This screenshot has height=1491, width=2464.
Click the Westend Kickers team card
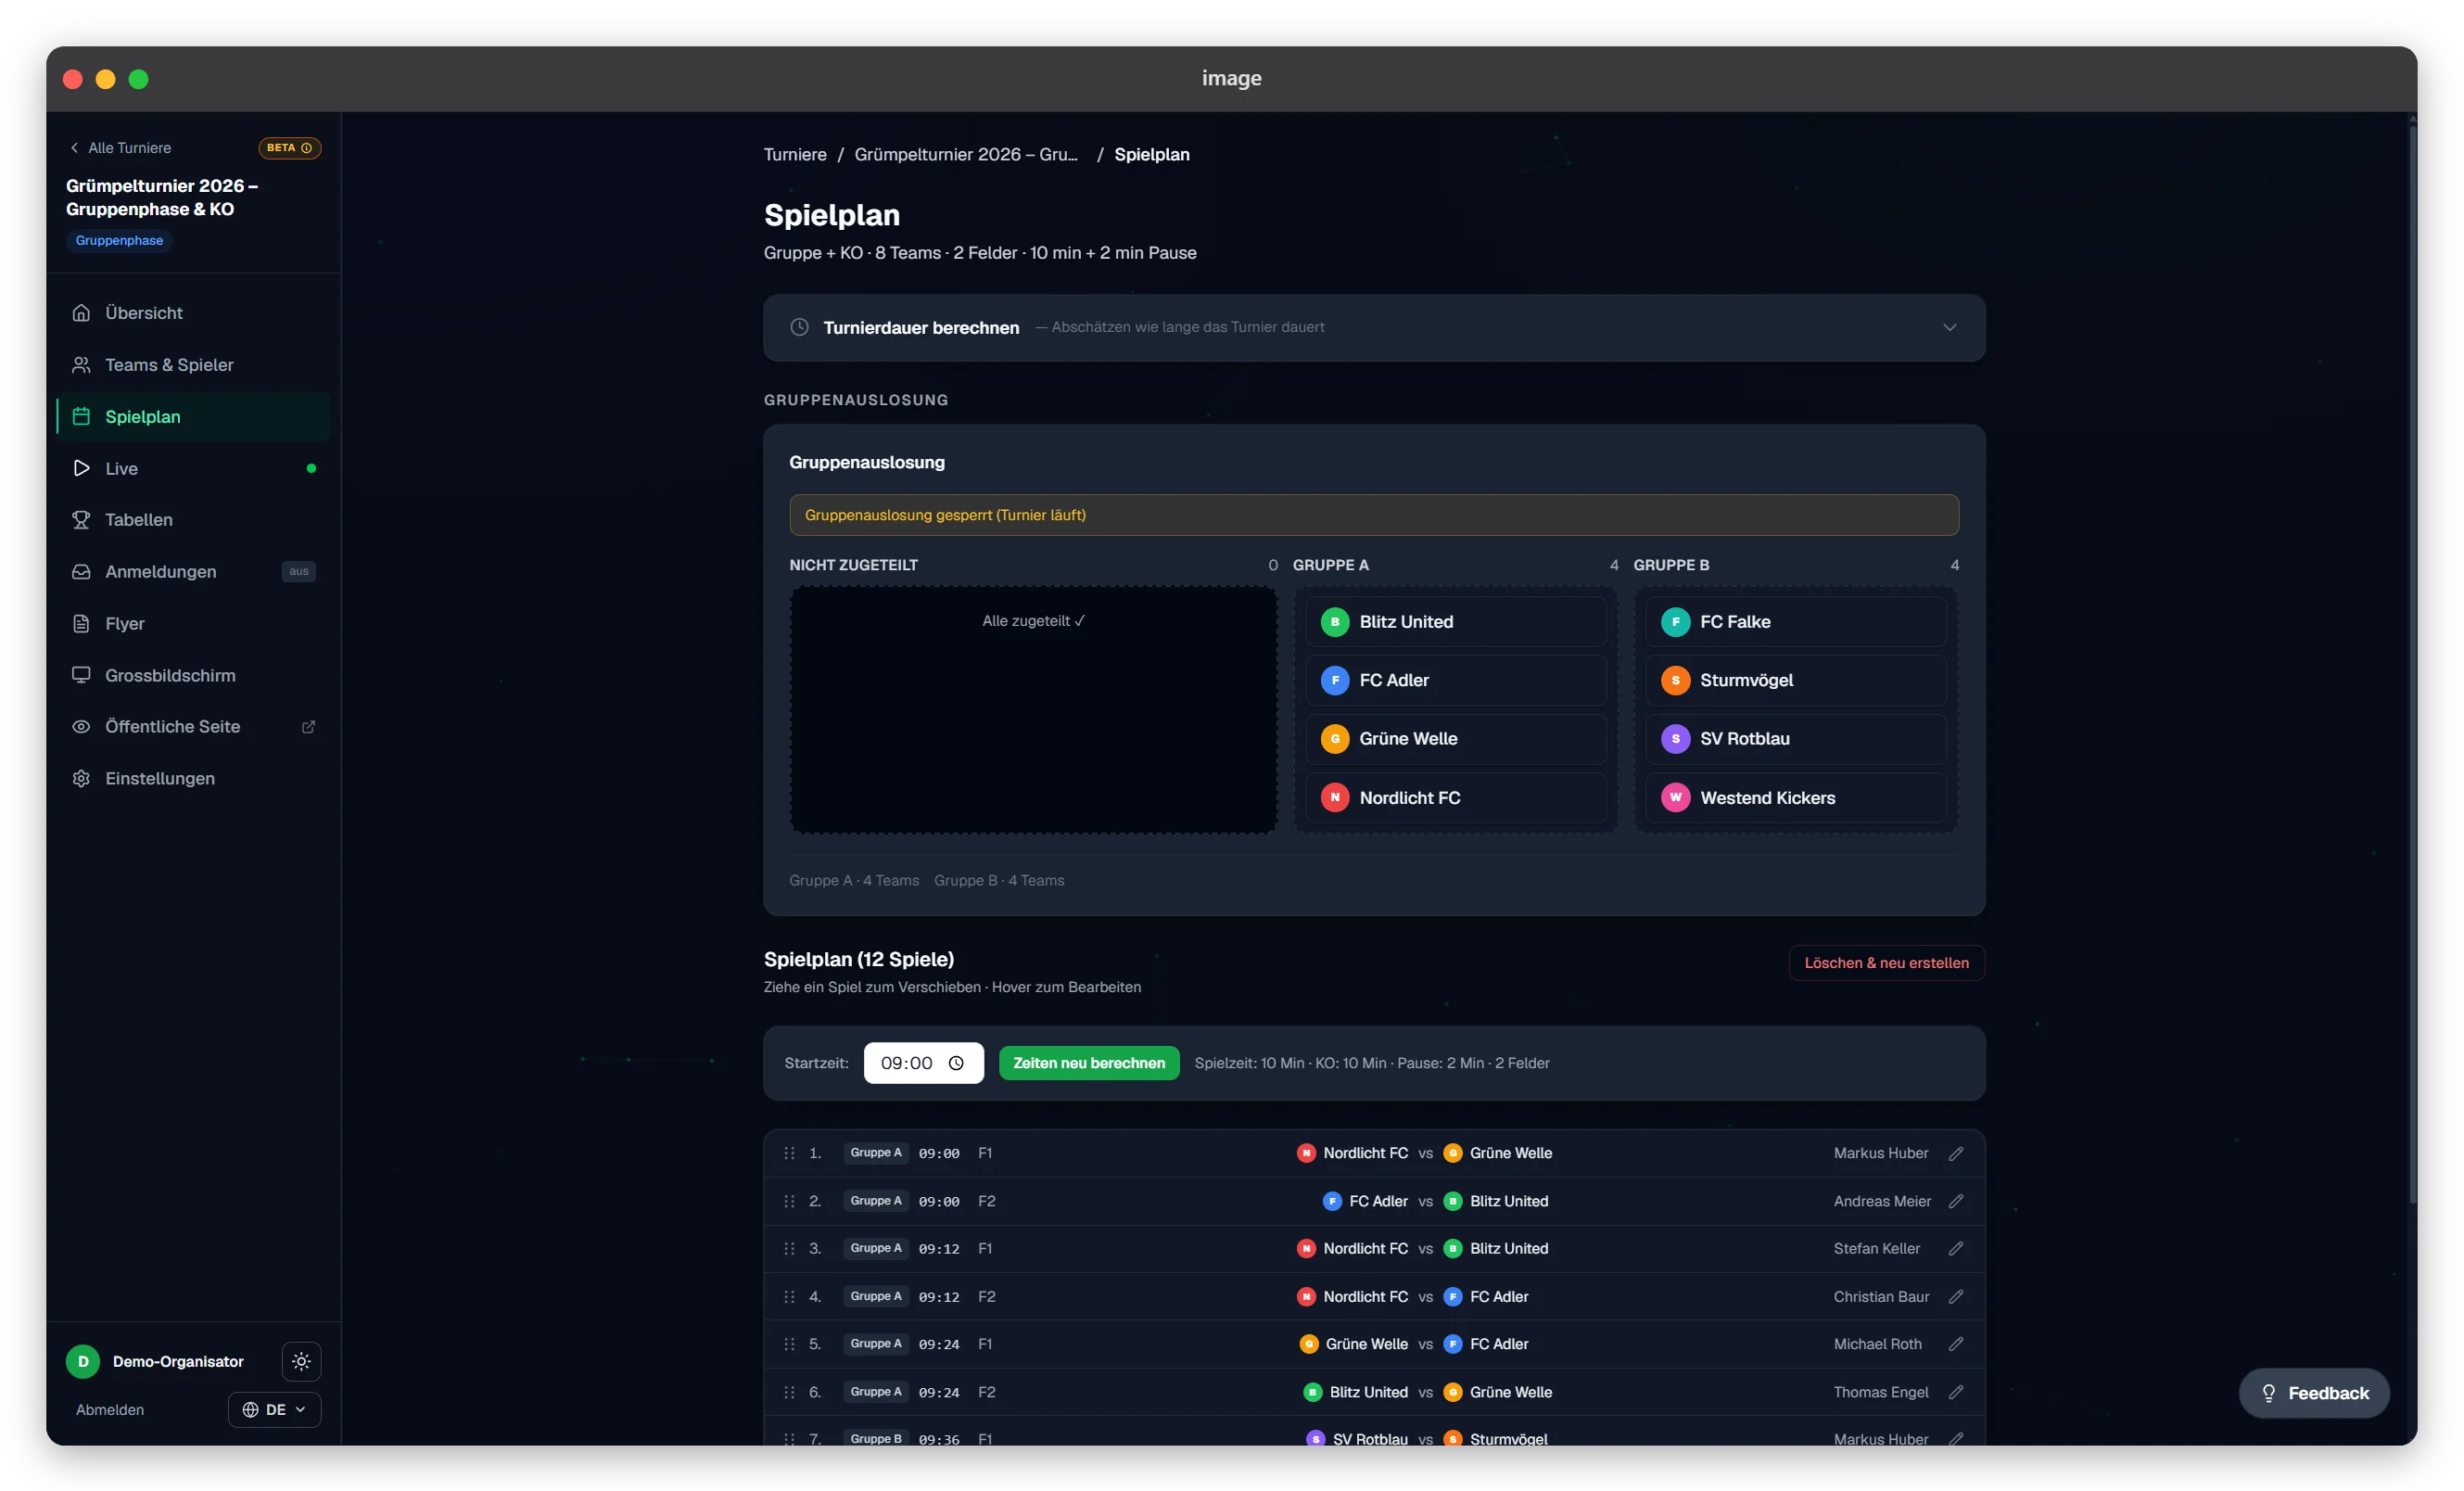click(1796, 798)
